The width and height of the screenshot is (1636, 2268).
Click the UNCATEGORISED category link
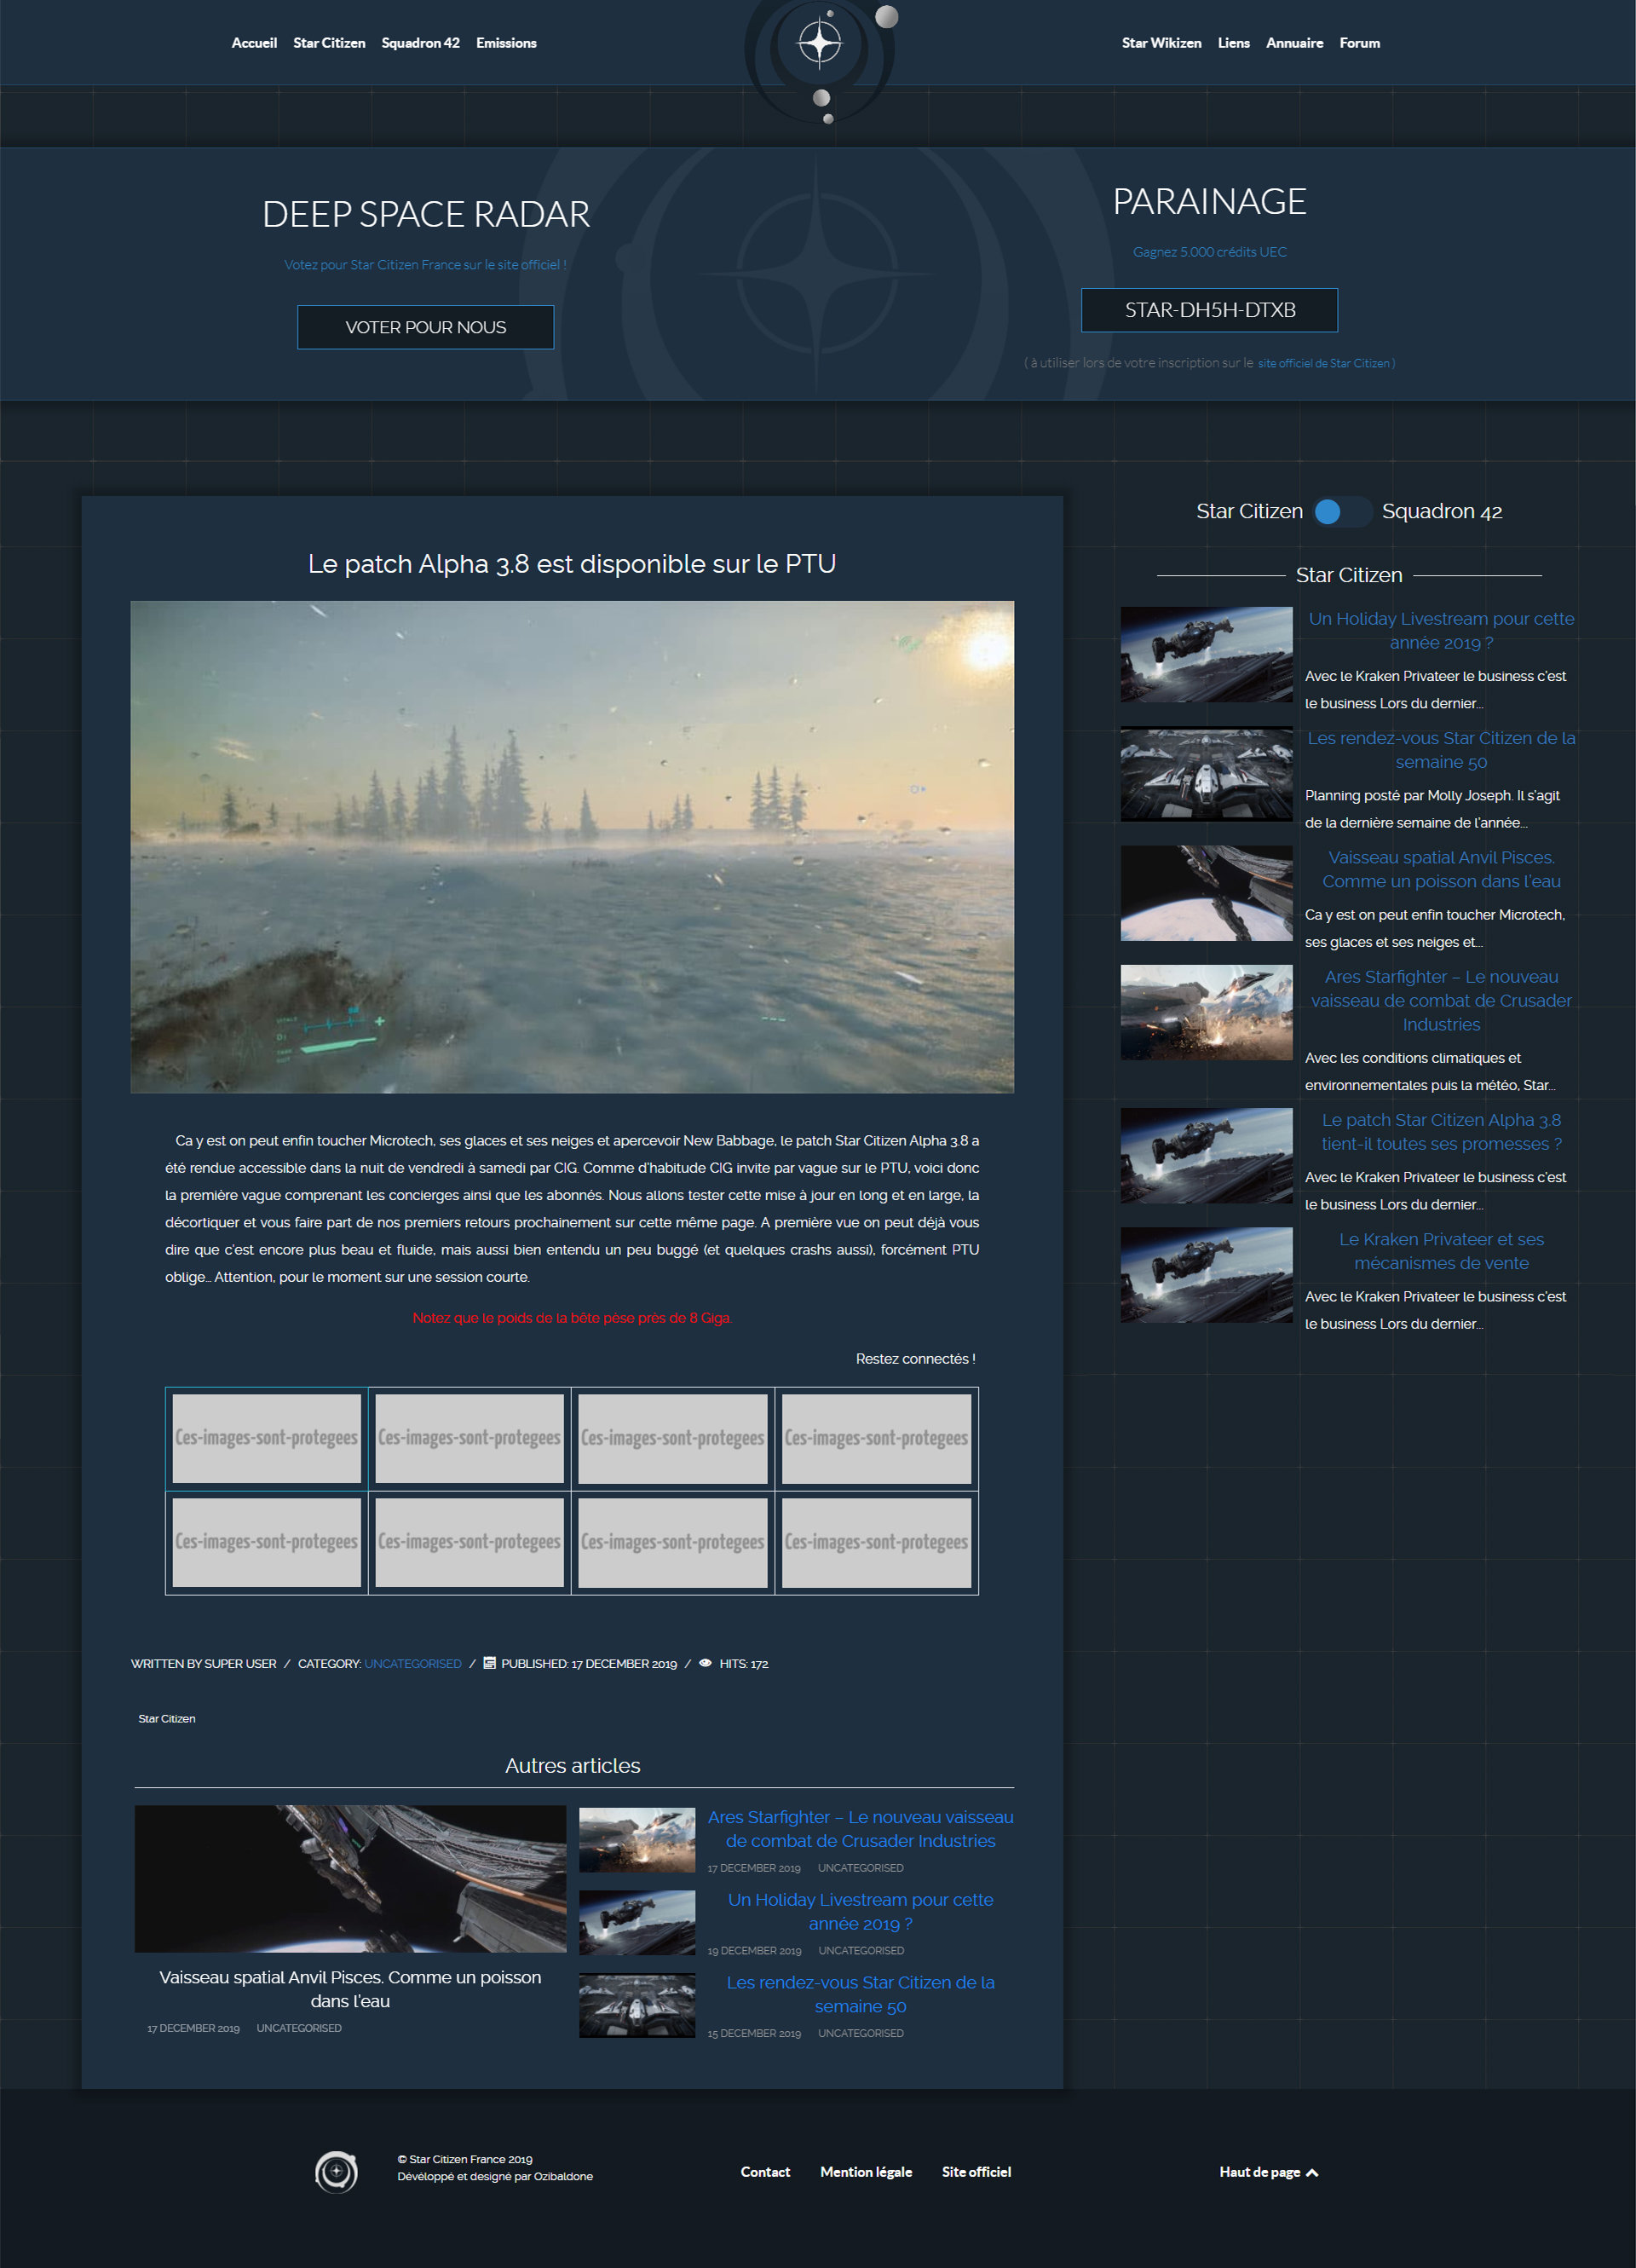[413, 1664]
